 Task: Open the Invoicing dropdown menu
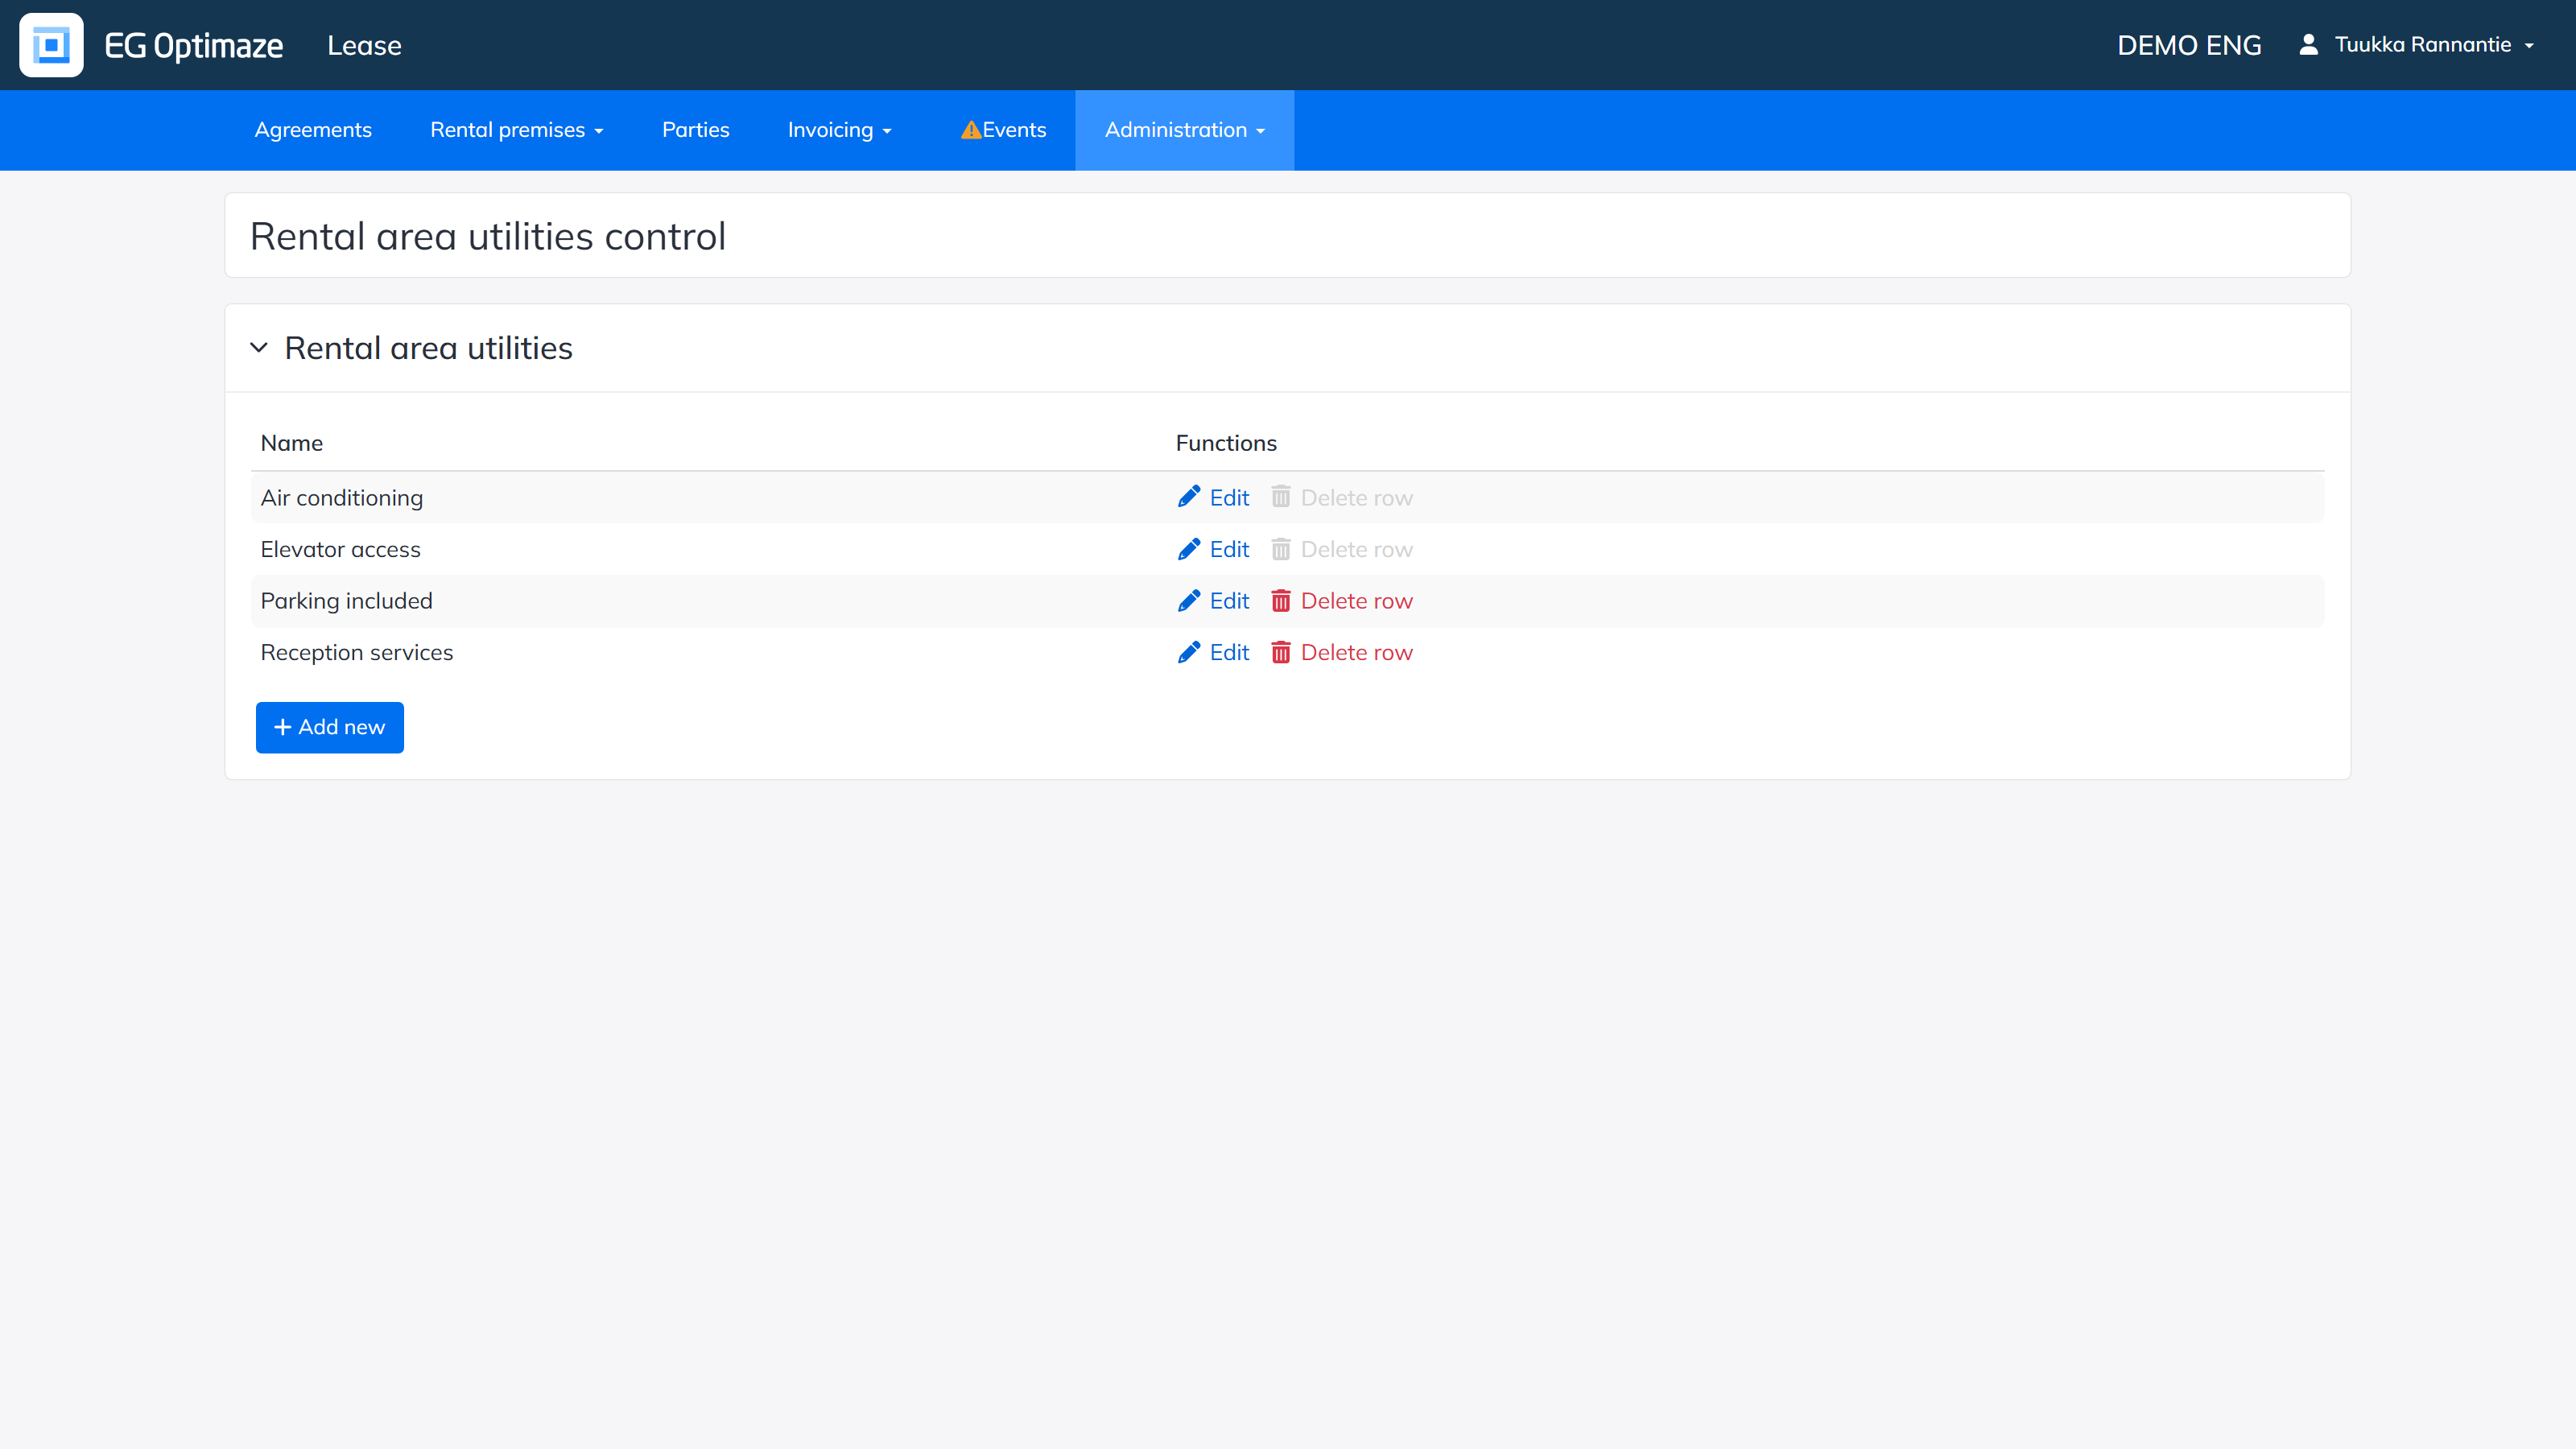point(839,130)
